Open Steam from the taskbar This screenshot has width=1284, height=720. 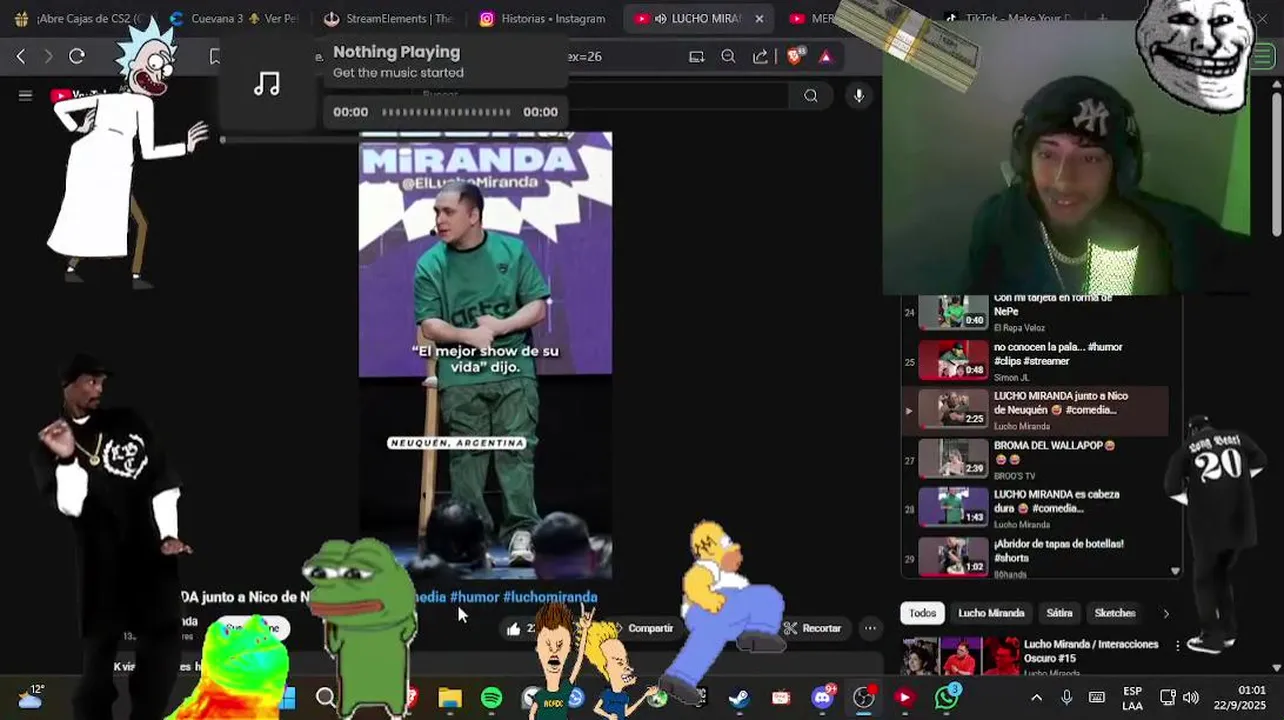point(739,698)
